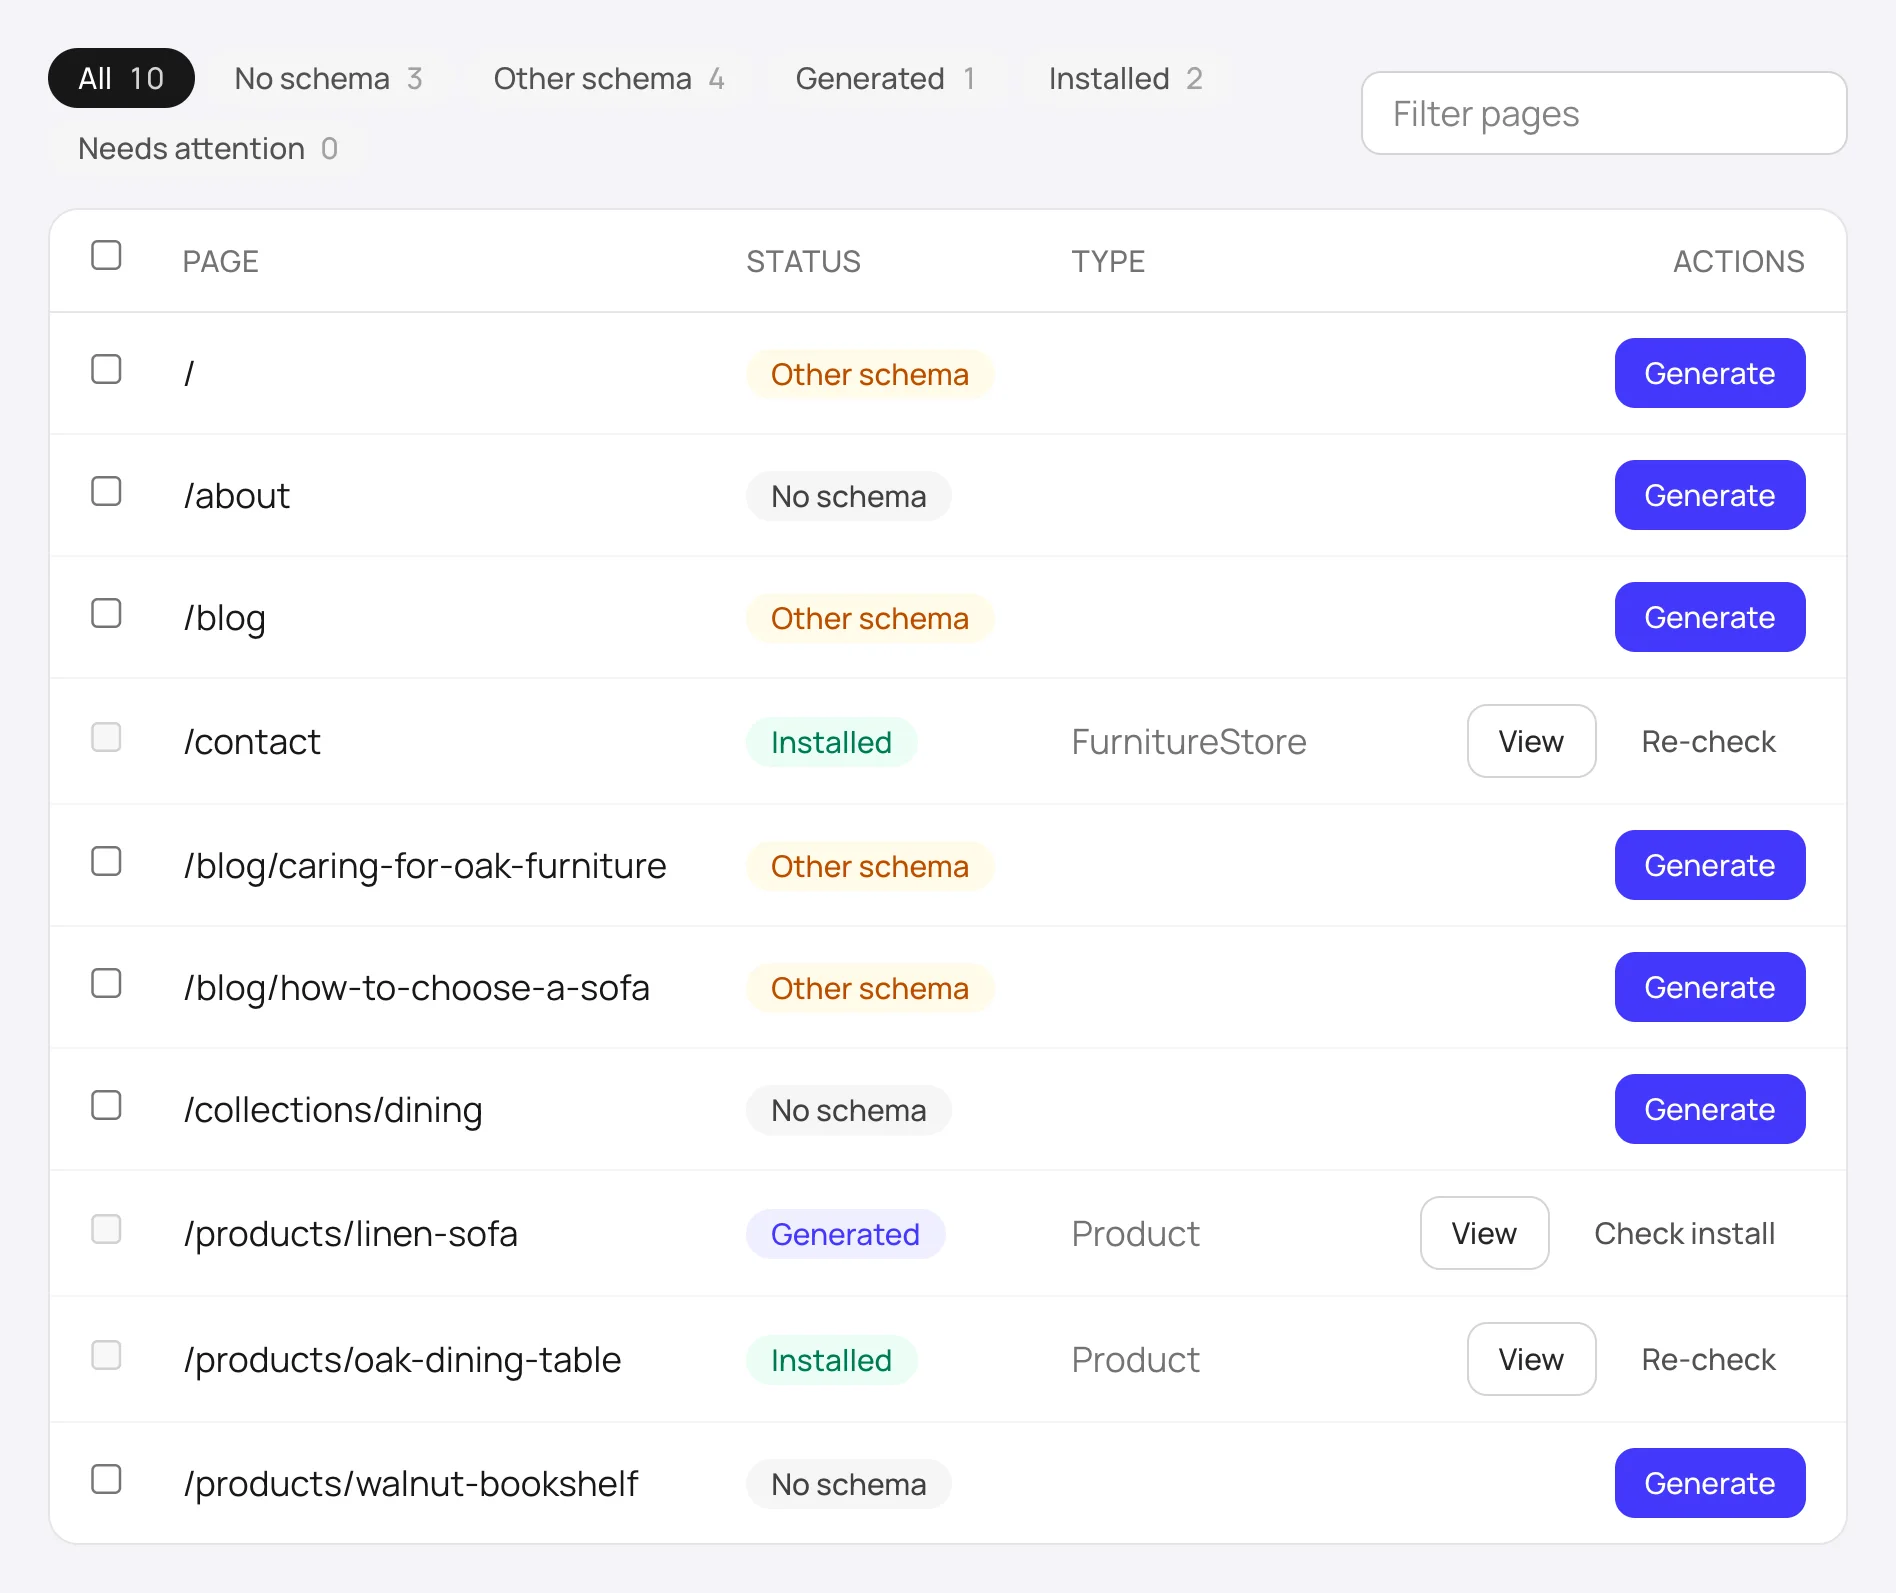Click the /collections/dining page path
This screenshot has width=1896, height=1593.
[x=333, y=1109]
